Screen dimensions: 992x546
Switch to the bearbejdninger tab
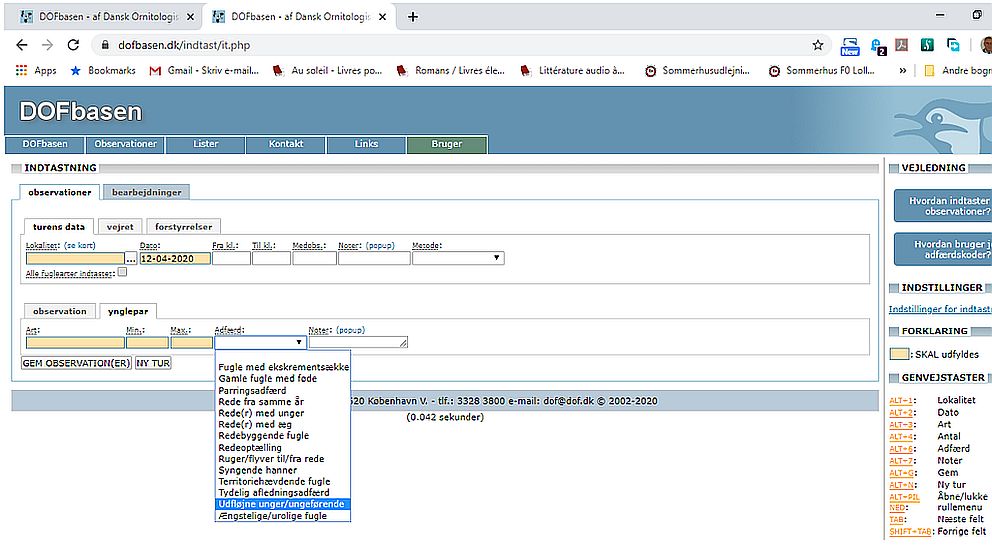(x=147, y=192)
